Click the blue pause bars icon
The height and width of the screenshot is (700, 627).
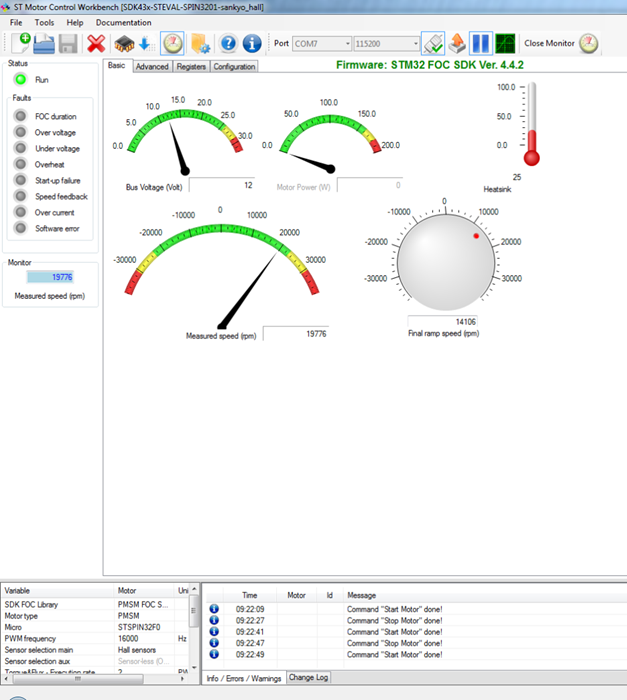(x=481, y=43)
